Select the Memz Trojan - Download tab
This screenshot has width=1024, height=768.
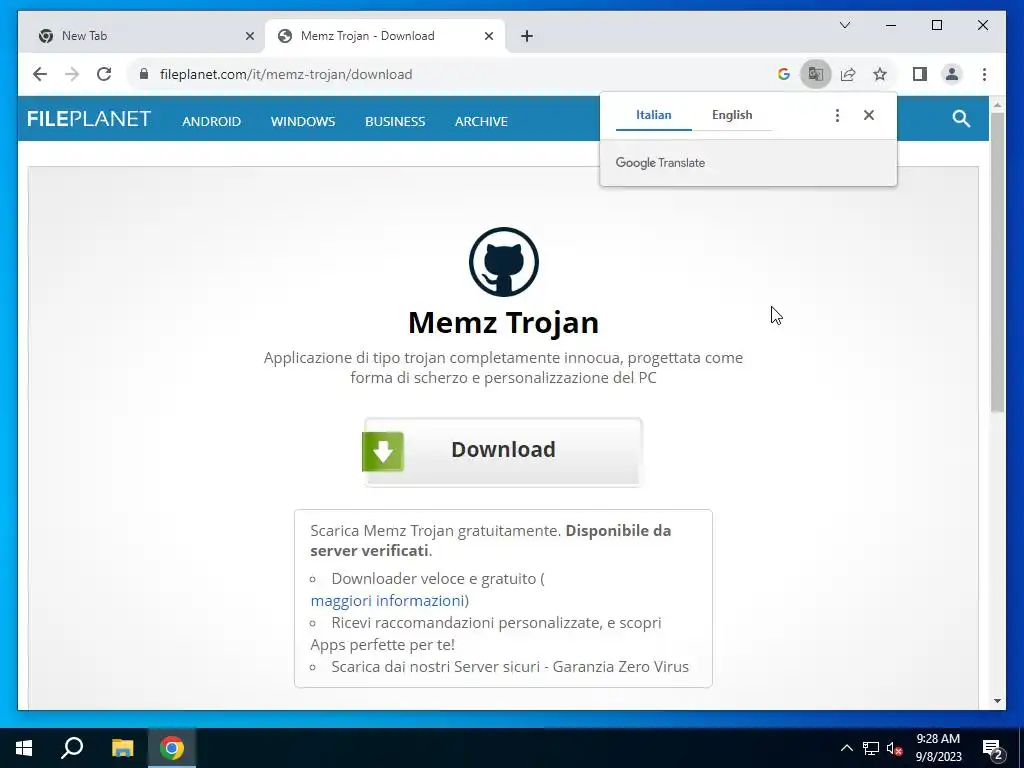click(385, 36)
